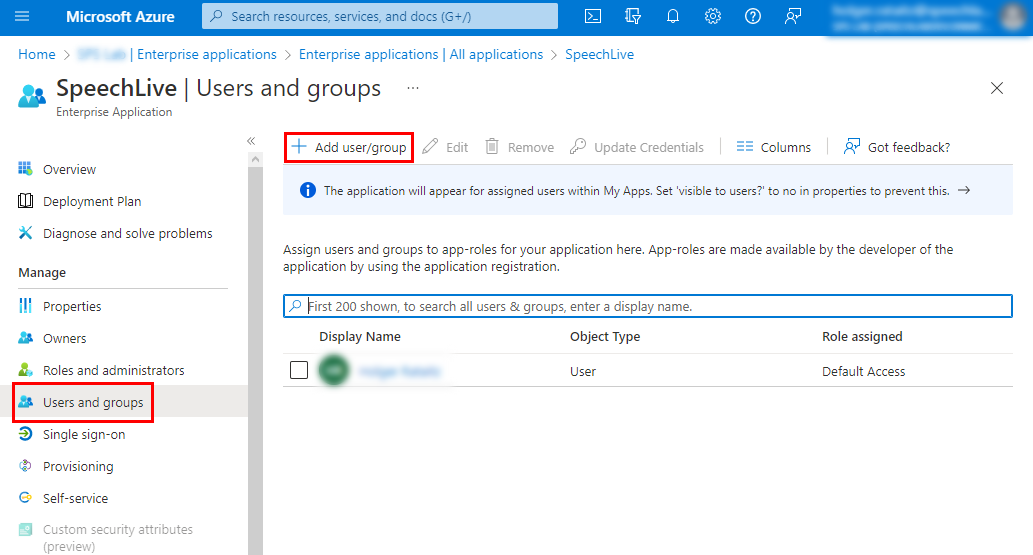Screen dimensions: 1033x555
Task: Open Directories and subscriptions filter icon
Action: click(633, 16)
